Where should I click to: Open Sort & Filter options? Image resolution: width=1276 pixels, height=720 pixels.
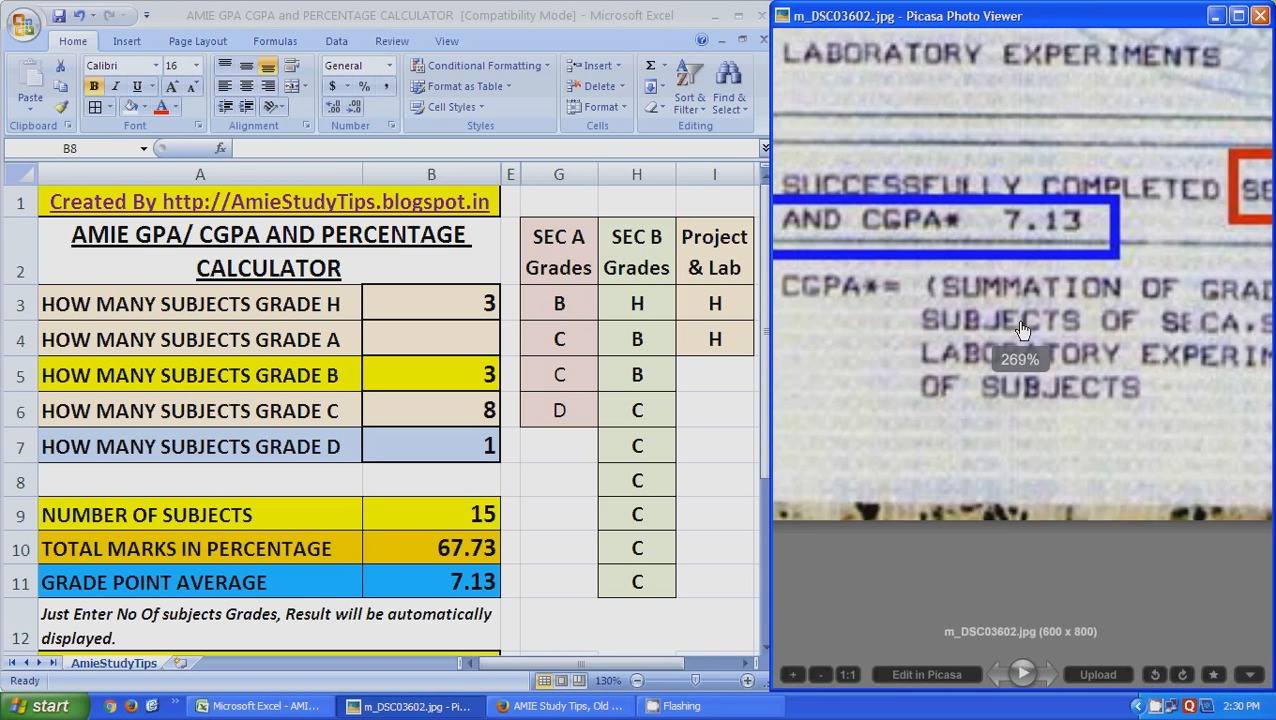pyautogui.click(x=690, y=87)
